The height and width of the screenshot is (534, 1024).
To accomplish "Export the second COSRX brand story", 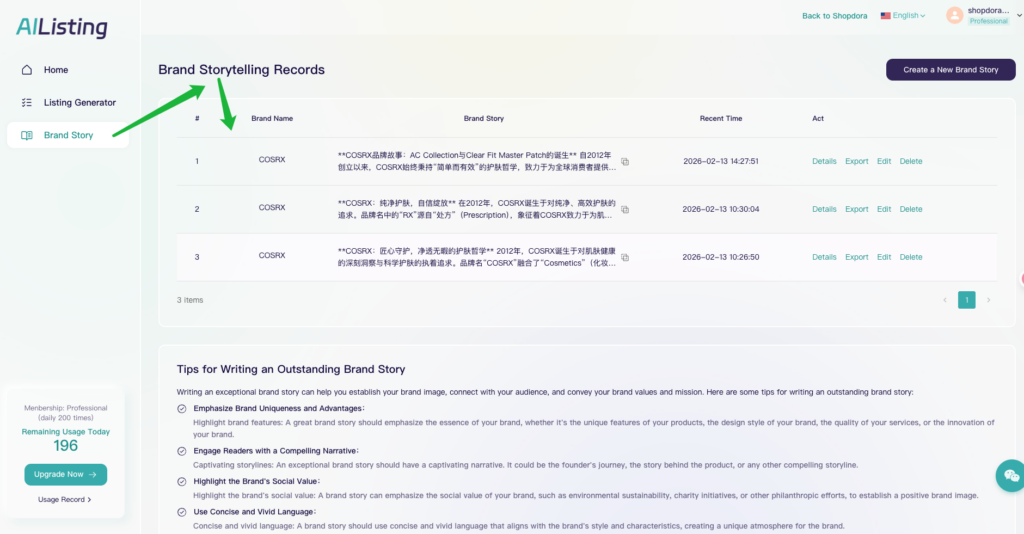I will (856, 210).
